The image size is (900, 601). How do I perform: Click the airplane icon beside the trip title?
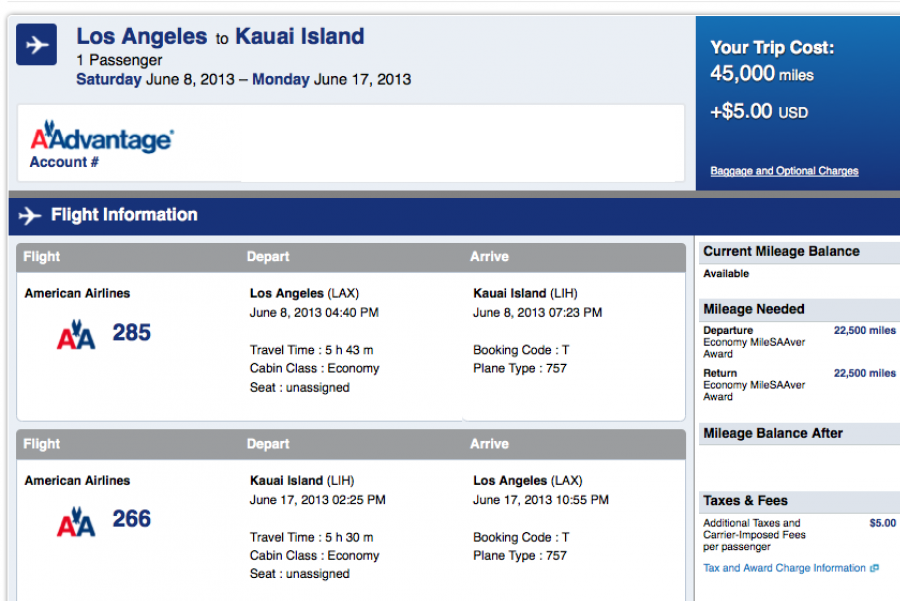coord(37,45)
